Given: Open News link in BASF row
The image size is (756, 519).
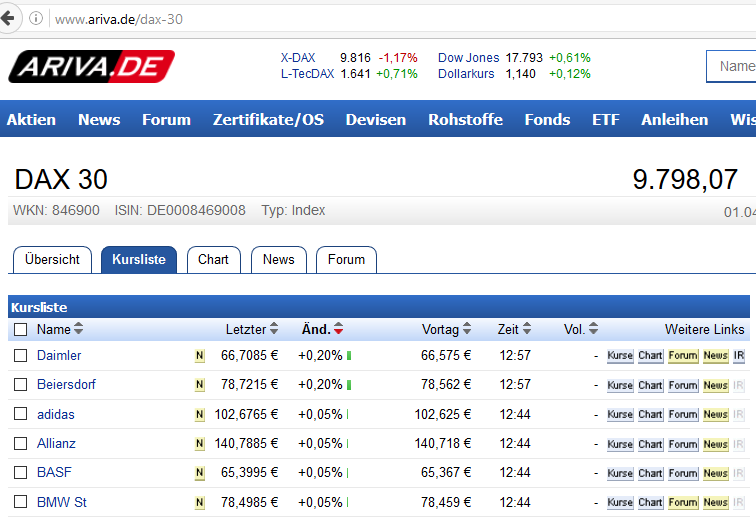Looking at the screenshot, I should coord(716,473).
